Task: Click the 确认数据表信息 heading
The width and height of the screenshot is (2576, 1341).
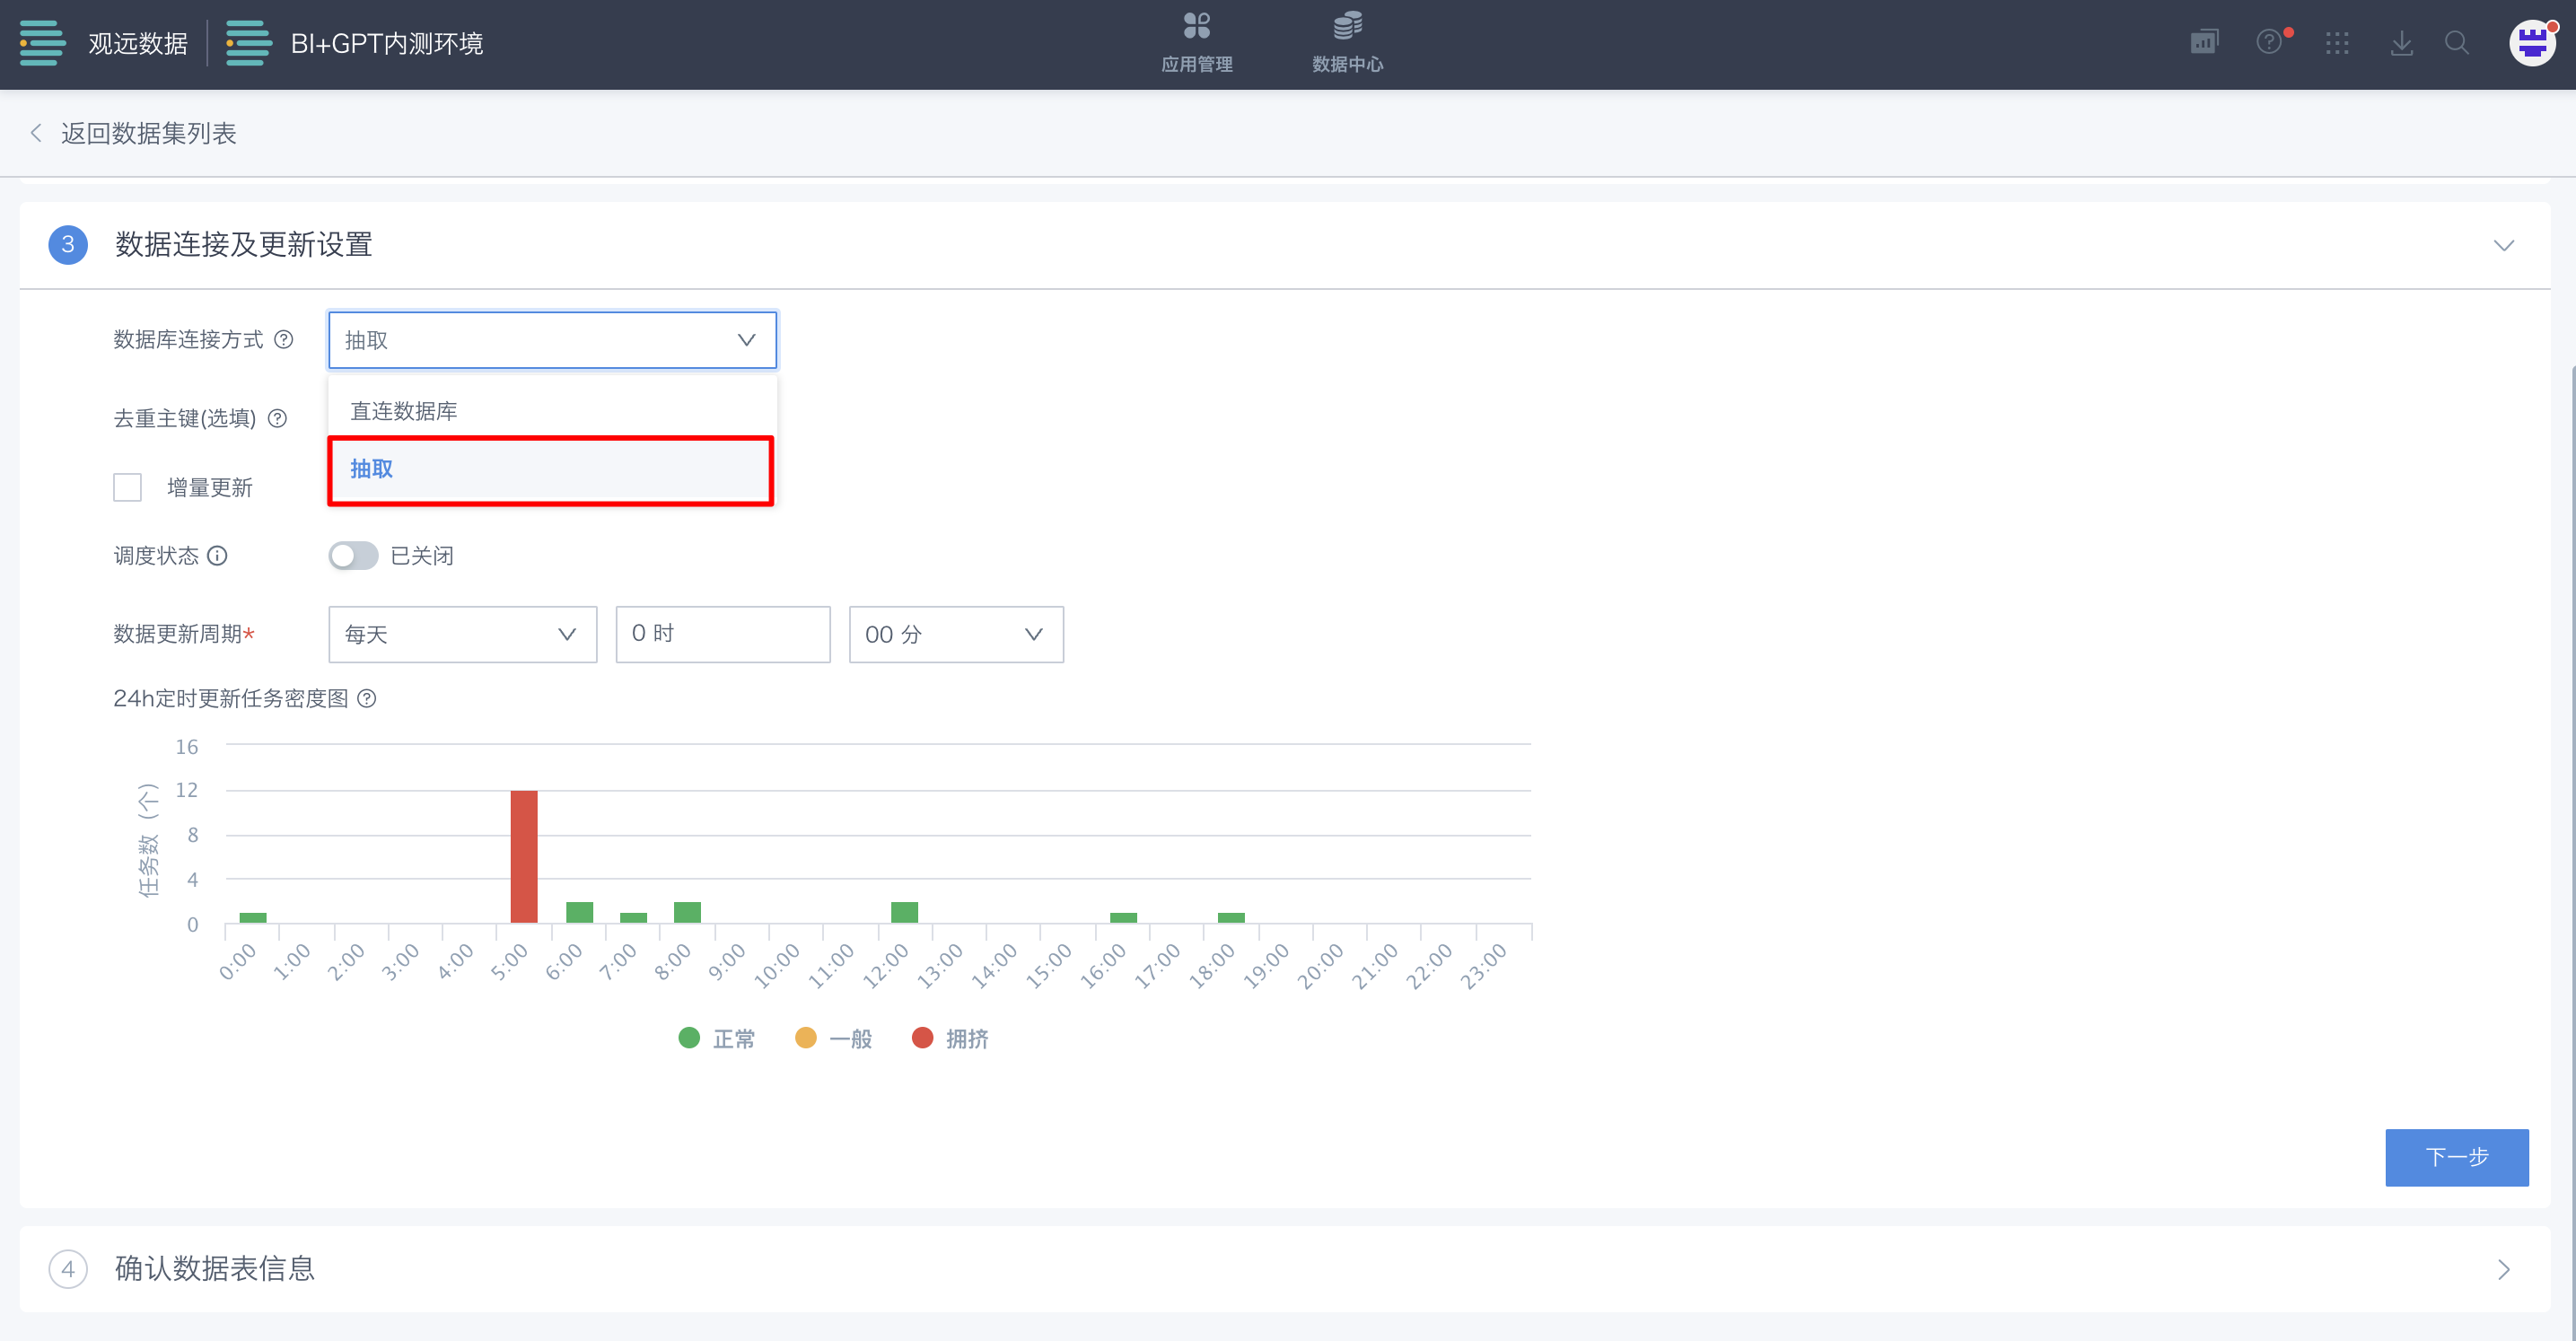Action: (x=215, y=1268)
